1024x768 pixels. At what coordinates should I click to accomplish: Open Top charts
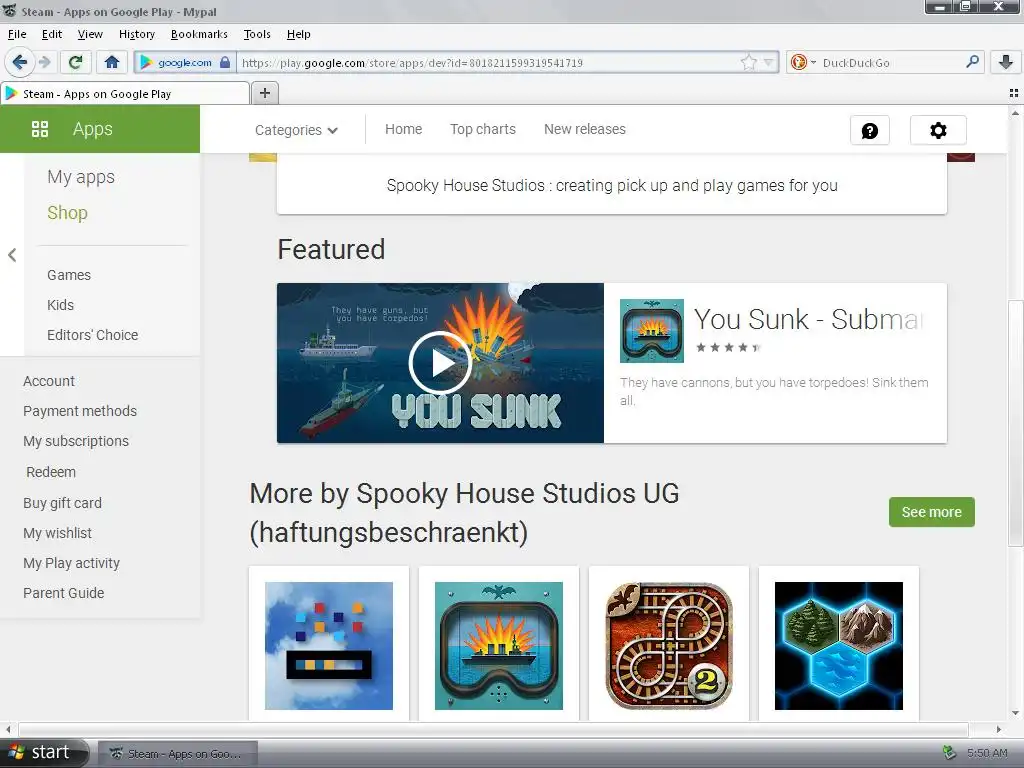coord(483,129)
